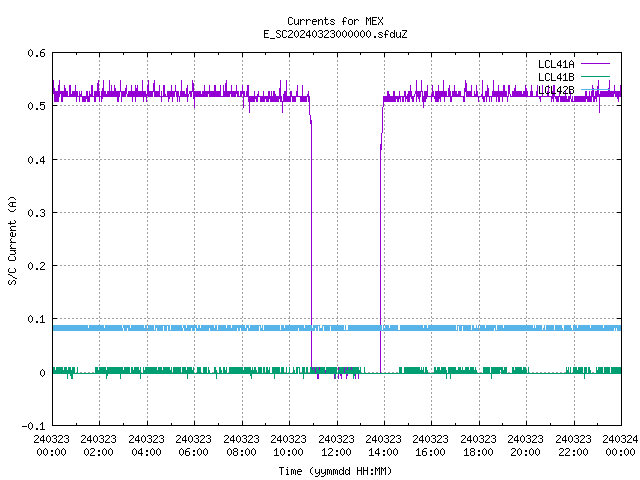Image resolution: width=640 pixels, height=480 pixels.
Task: Click the 240323 00:00 x-axis tick label
Action: [x=51, y=446]
